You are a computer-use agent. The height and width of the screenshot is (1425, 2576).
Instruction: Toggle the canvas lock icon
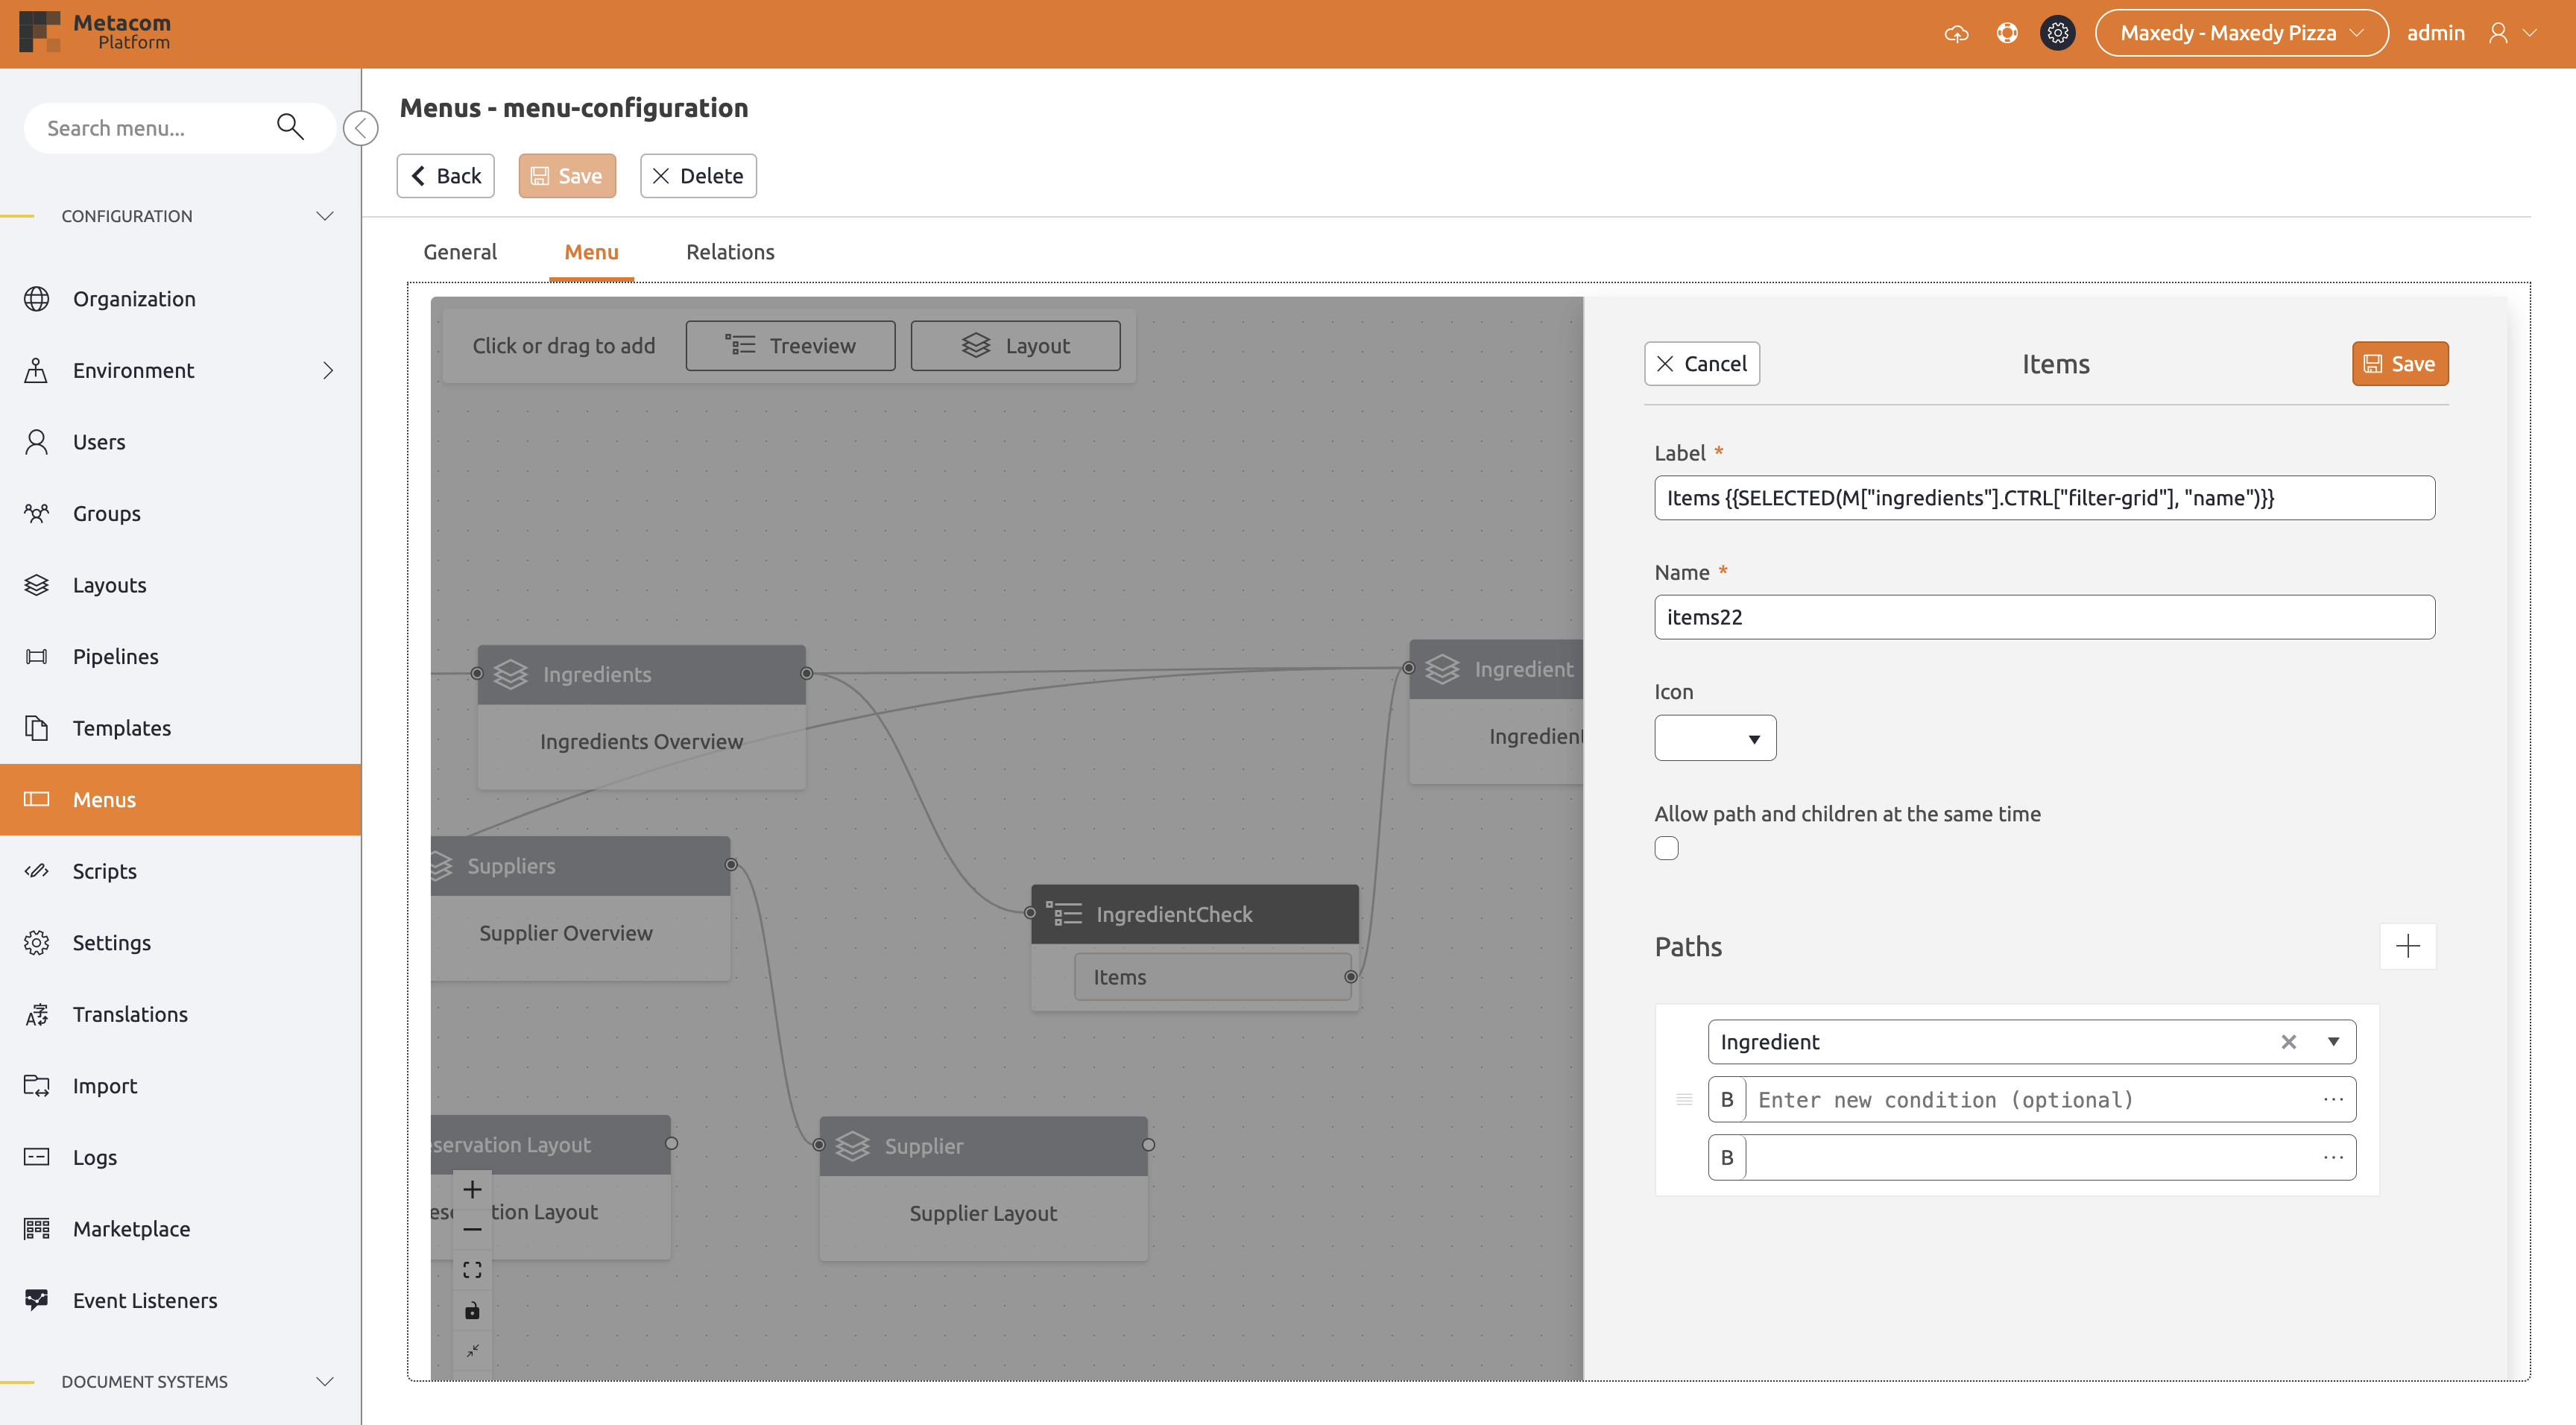[x=472, y=1310]
